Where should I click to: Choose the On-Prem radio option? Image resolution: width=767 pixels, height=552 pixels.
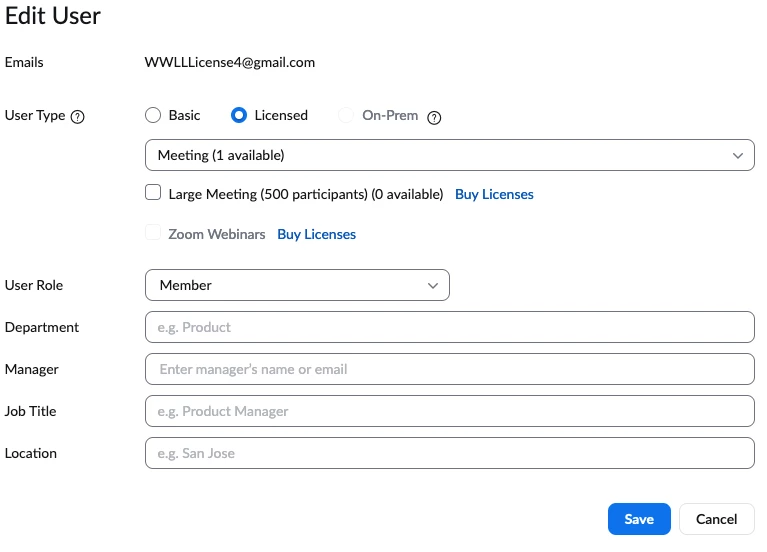[346, 115]
